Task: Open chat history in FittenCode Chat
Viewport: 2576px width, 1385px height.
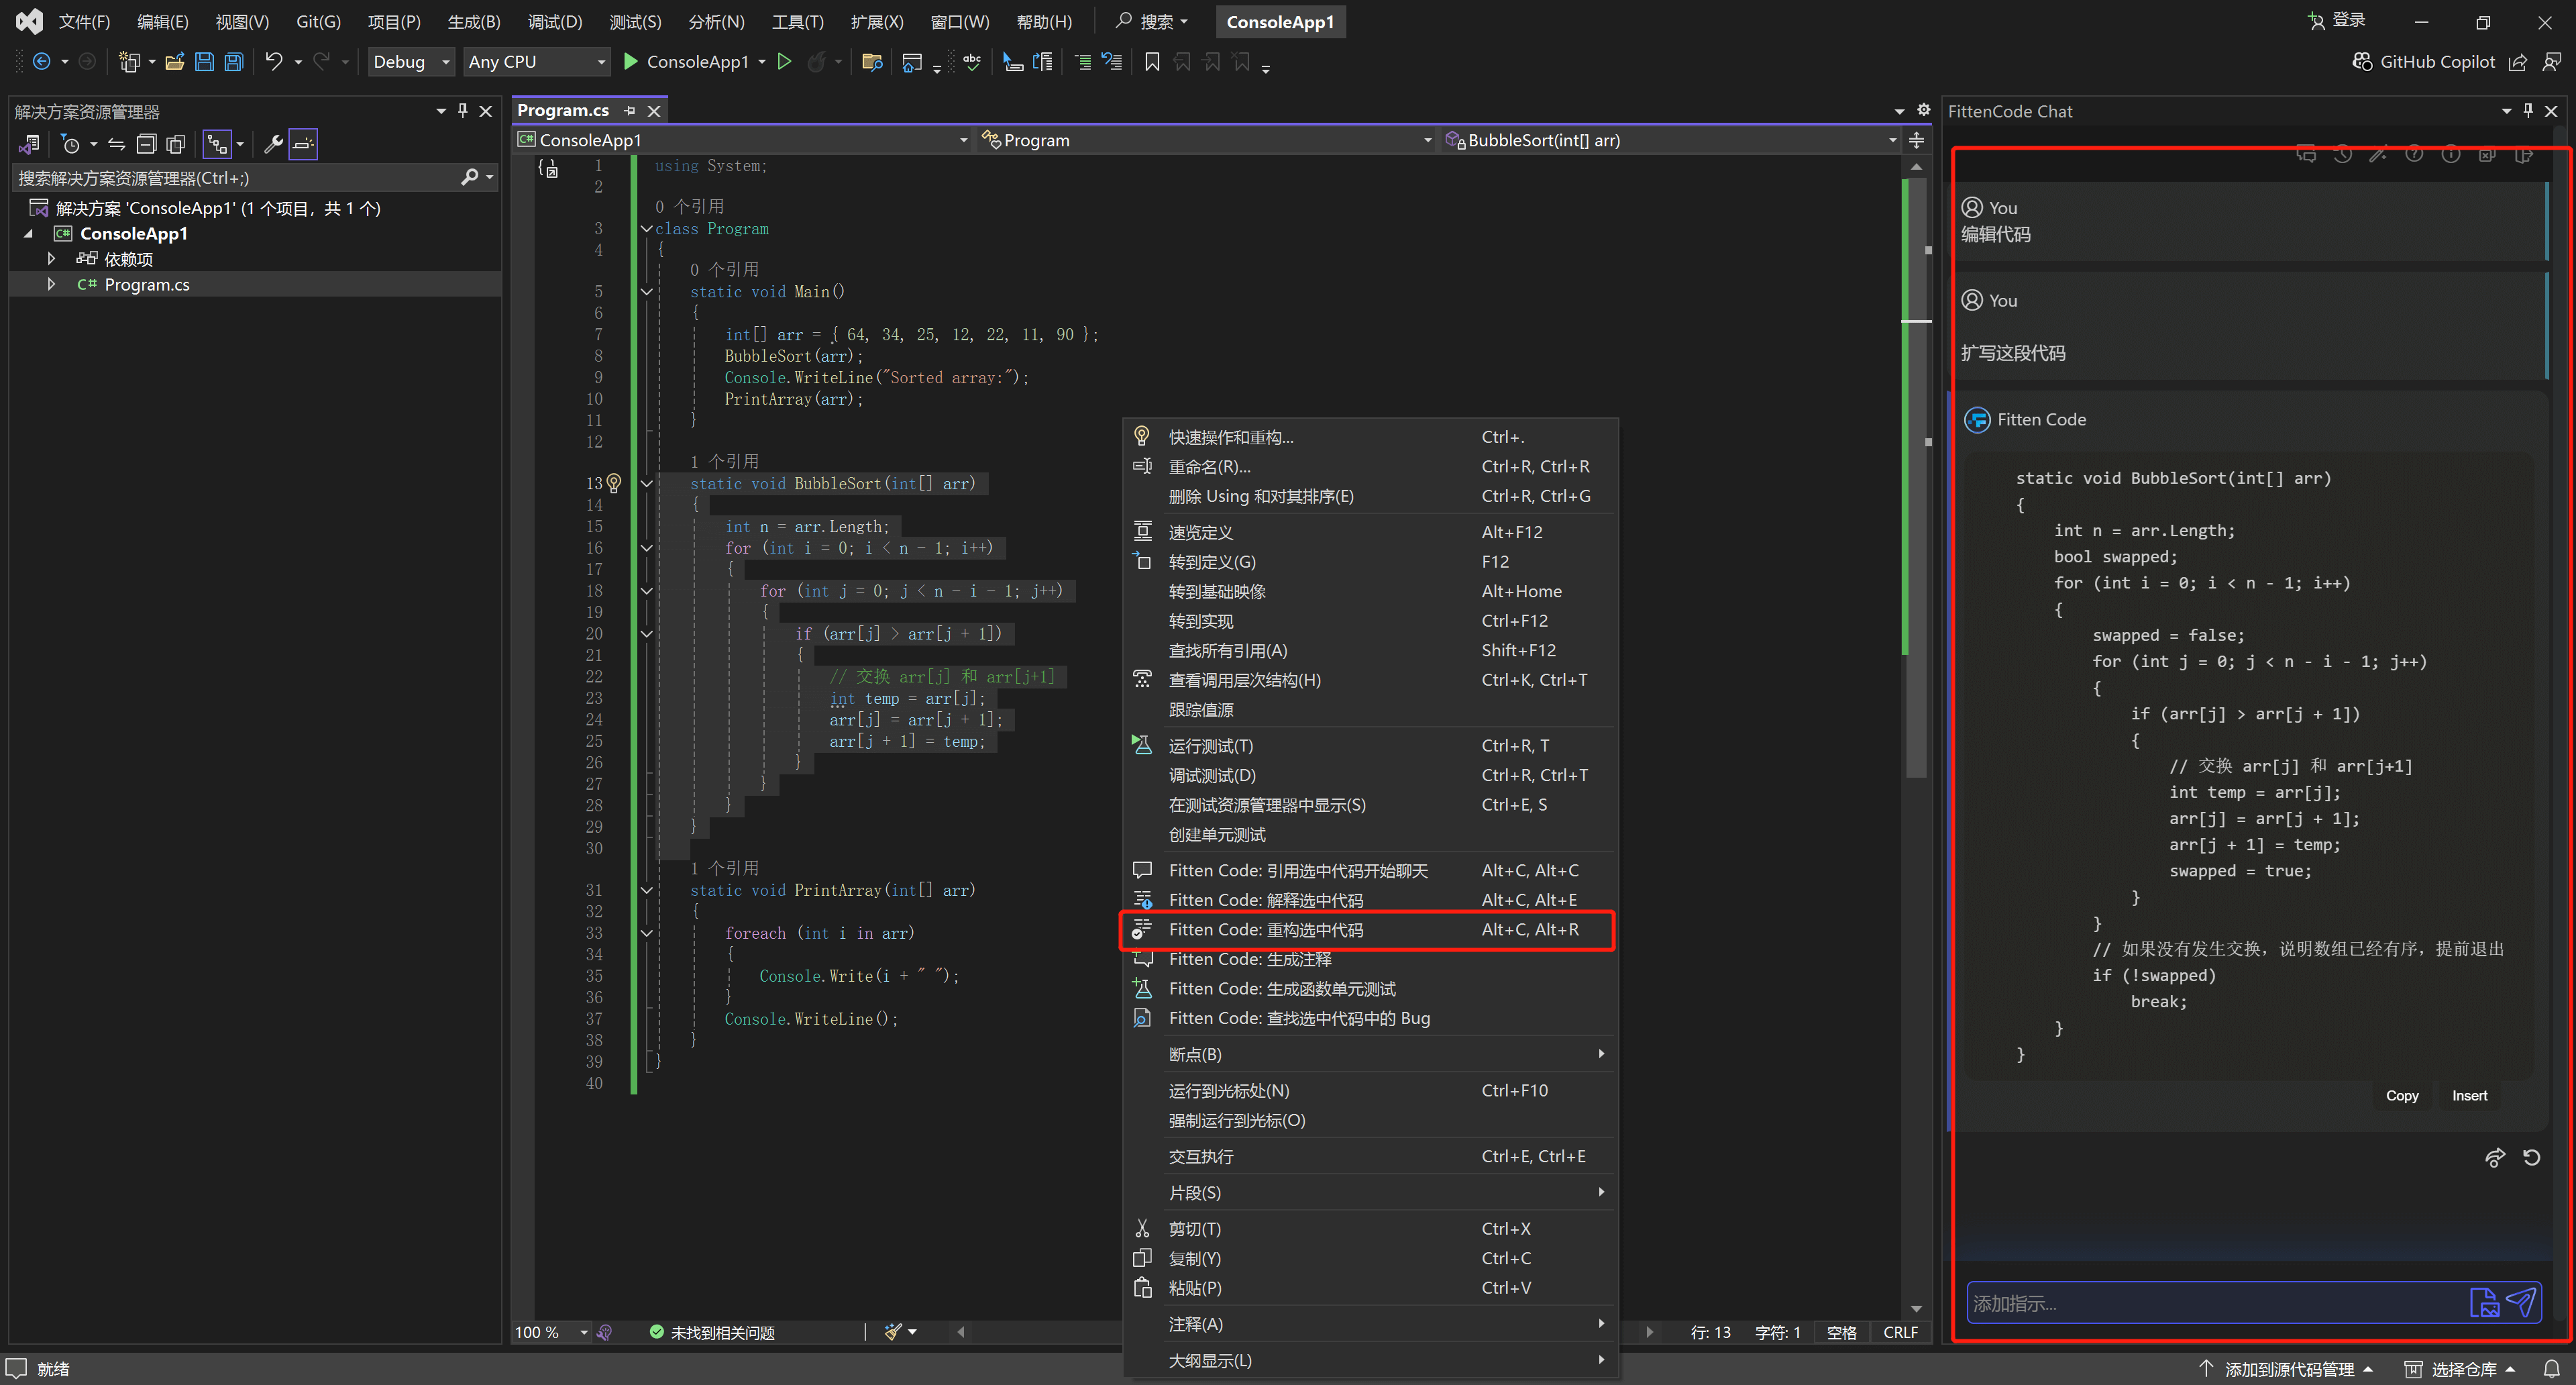Action: click(2342, 154)
